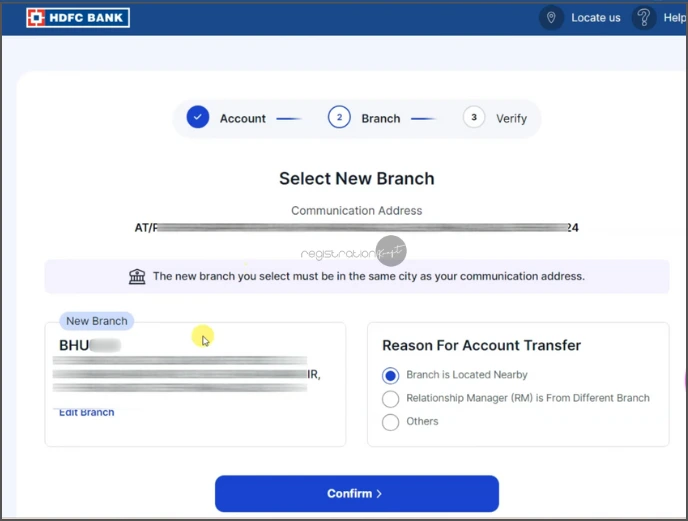Select Relationship Manager From Different Branch radio
Image resolution: width=688 pixels, height=521 pixels.
pyautogui.click(x=390, y=399)
